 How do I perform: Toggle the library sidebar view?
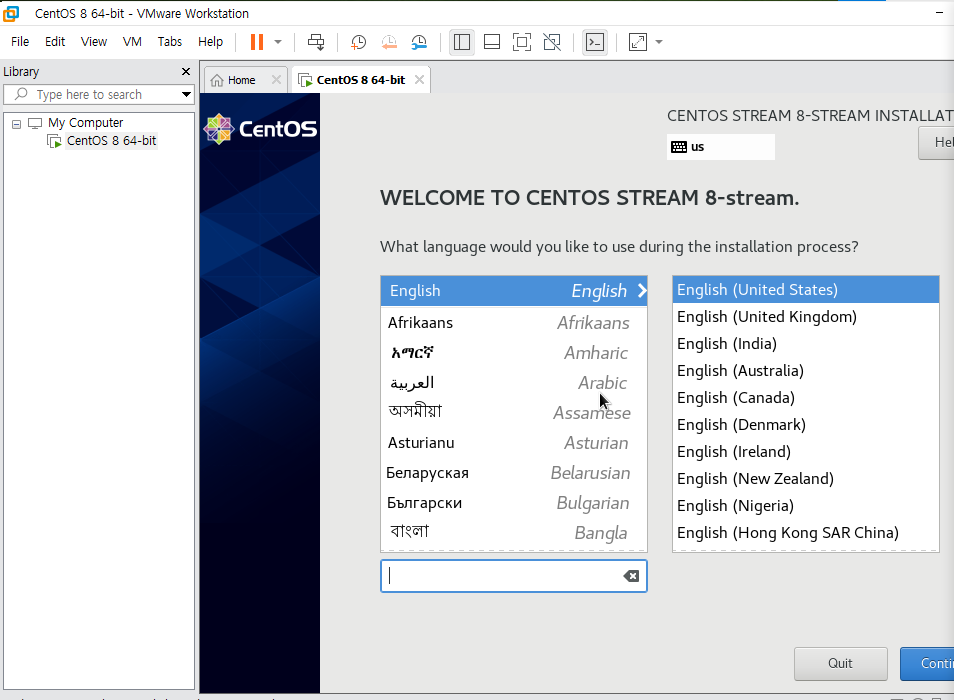click(462, 42)
